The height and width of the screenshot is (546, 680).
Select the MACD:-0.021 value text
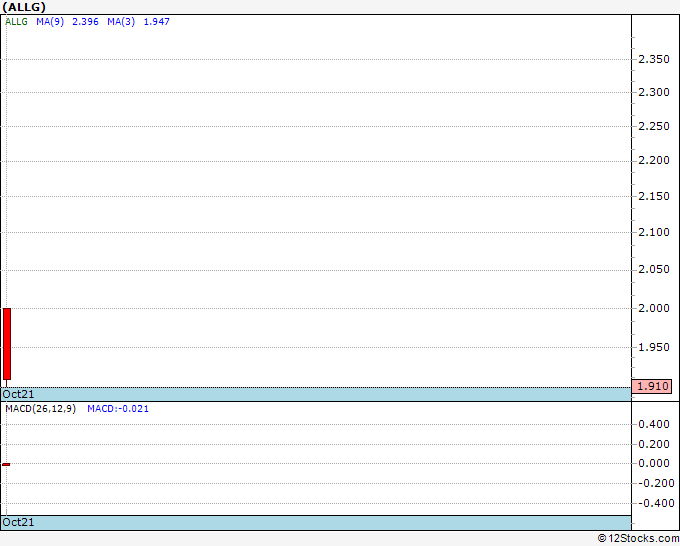coord(118,409)
